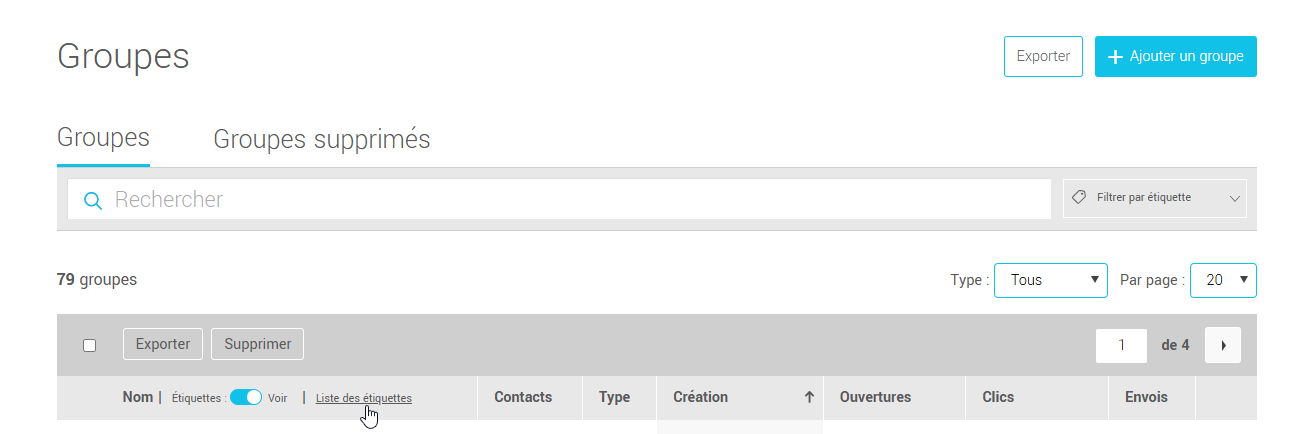Open the Filtrer par étiquette dropdown
Screen dimensions: 1294x434
click(1155, 198)
